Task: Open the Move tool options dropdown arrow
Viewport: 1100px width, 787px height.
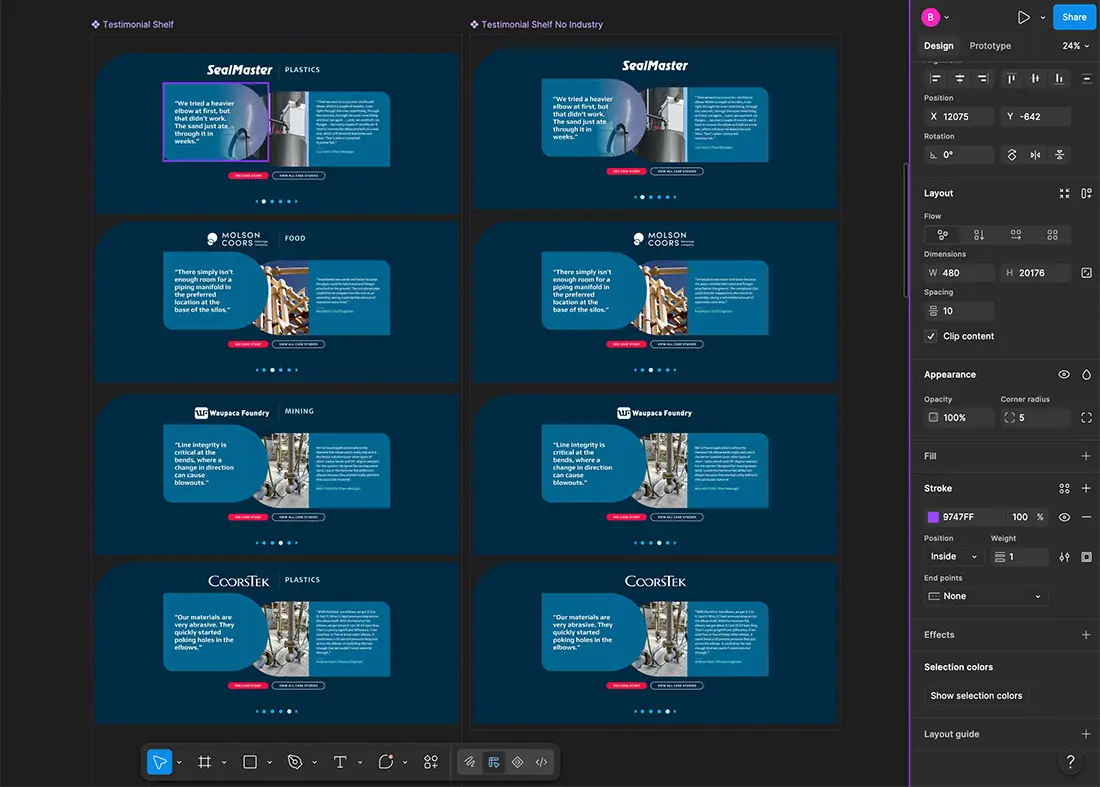Action: [179, 762]
